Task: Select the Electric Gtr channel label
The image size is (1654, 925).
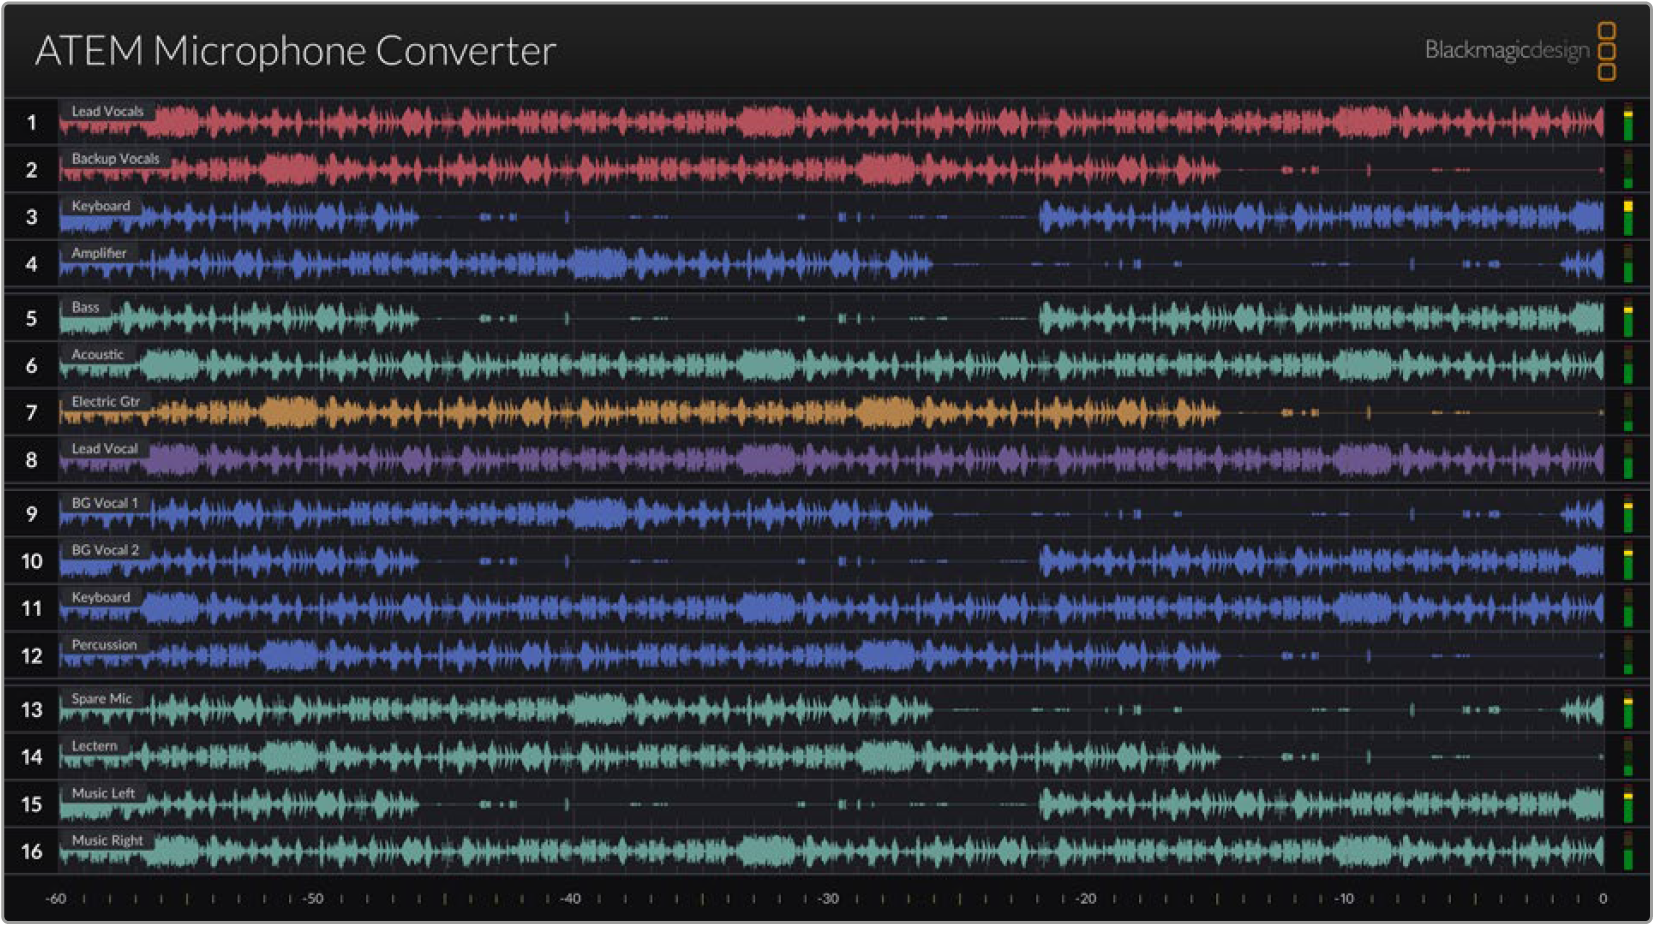Action: coord(105,401)
